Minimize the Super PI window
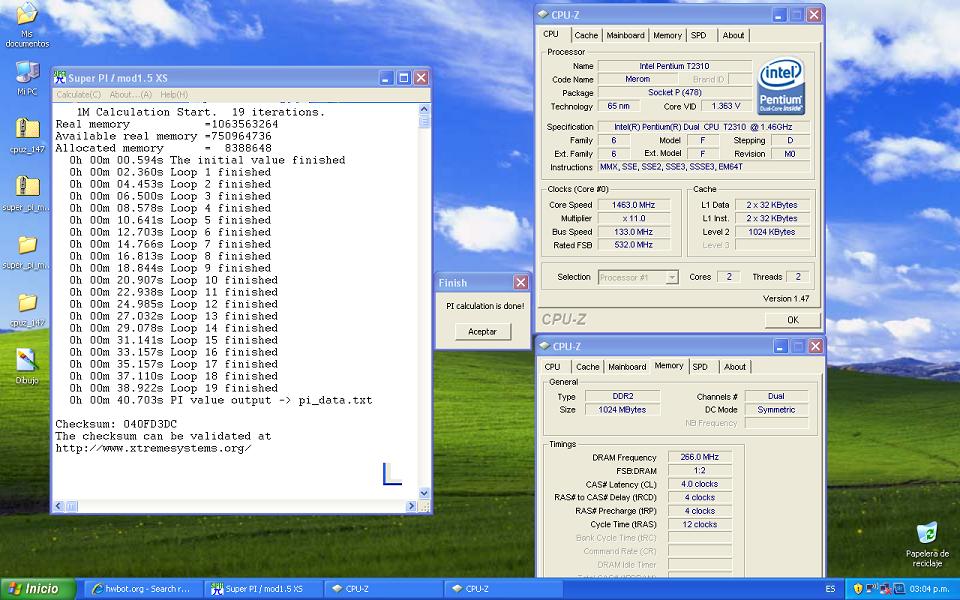The width and height of the screenshot is (960, 600). click(386, 78)
